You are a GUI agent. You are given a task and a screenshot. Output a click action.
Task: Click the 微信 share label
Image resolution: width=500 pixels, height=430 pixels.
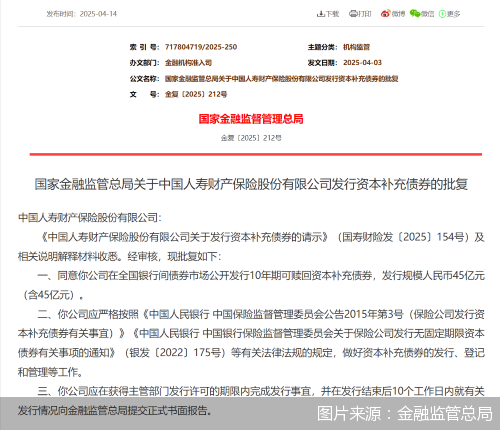428,14
